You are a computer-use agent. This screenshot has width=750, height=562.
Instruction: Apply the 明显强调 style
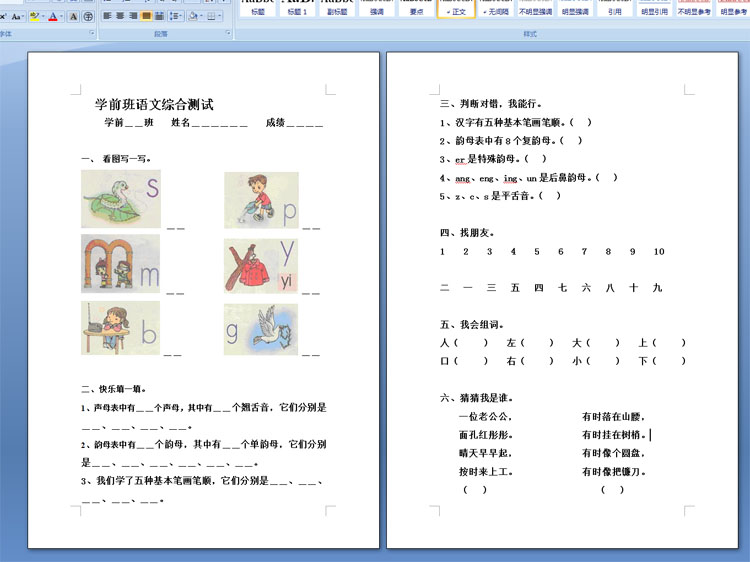coord(575,9)
